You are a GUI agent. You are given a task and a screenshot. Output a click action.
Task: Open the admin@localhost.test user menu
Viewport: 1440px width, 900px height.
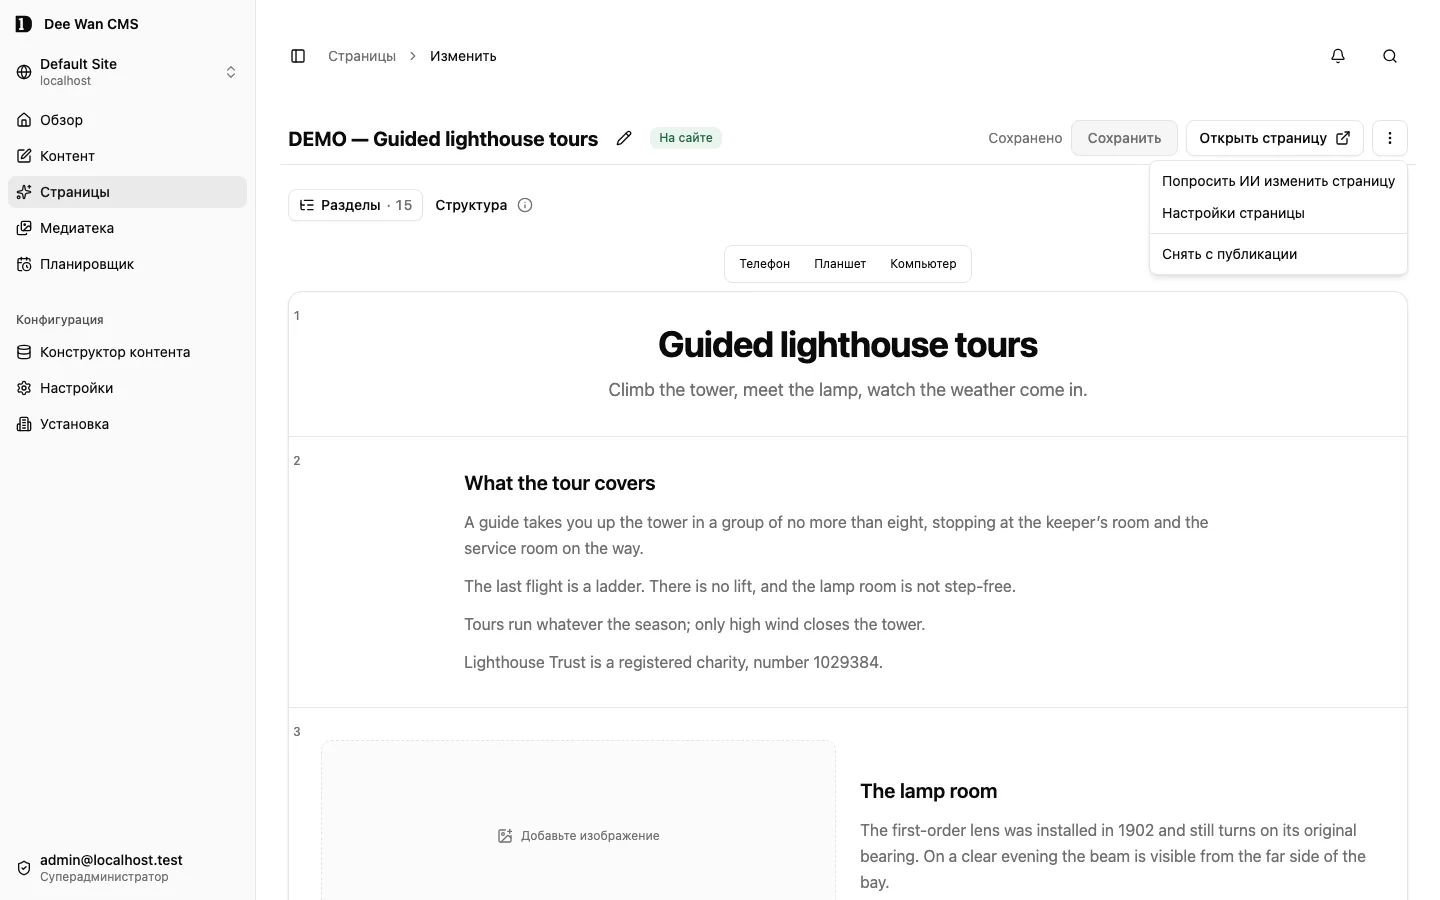[127, 868]
